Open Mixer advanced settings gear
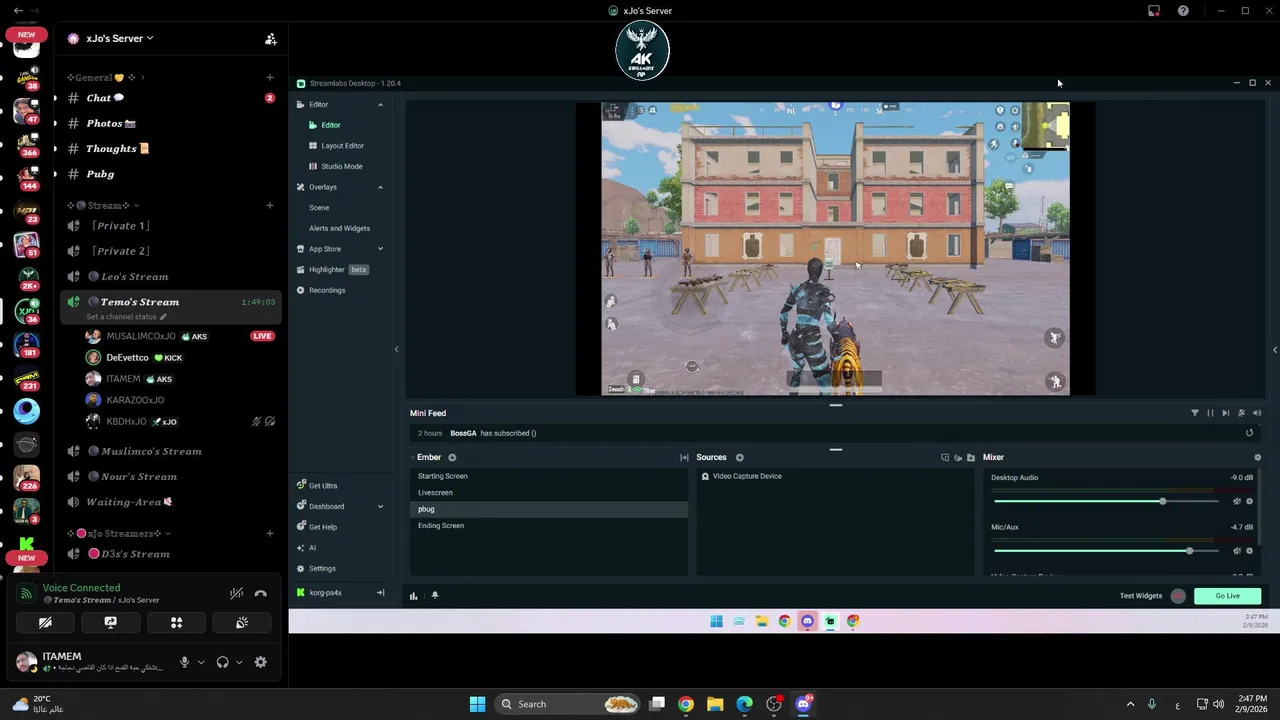 tap(1258, 458)
